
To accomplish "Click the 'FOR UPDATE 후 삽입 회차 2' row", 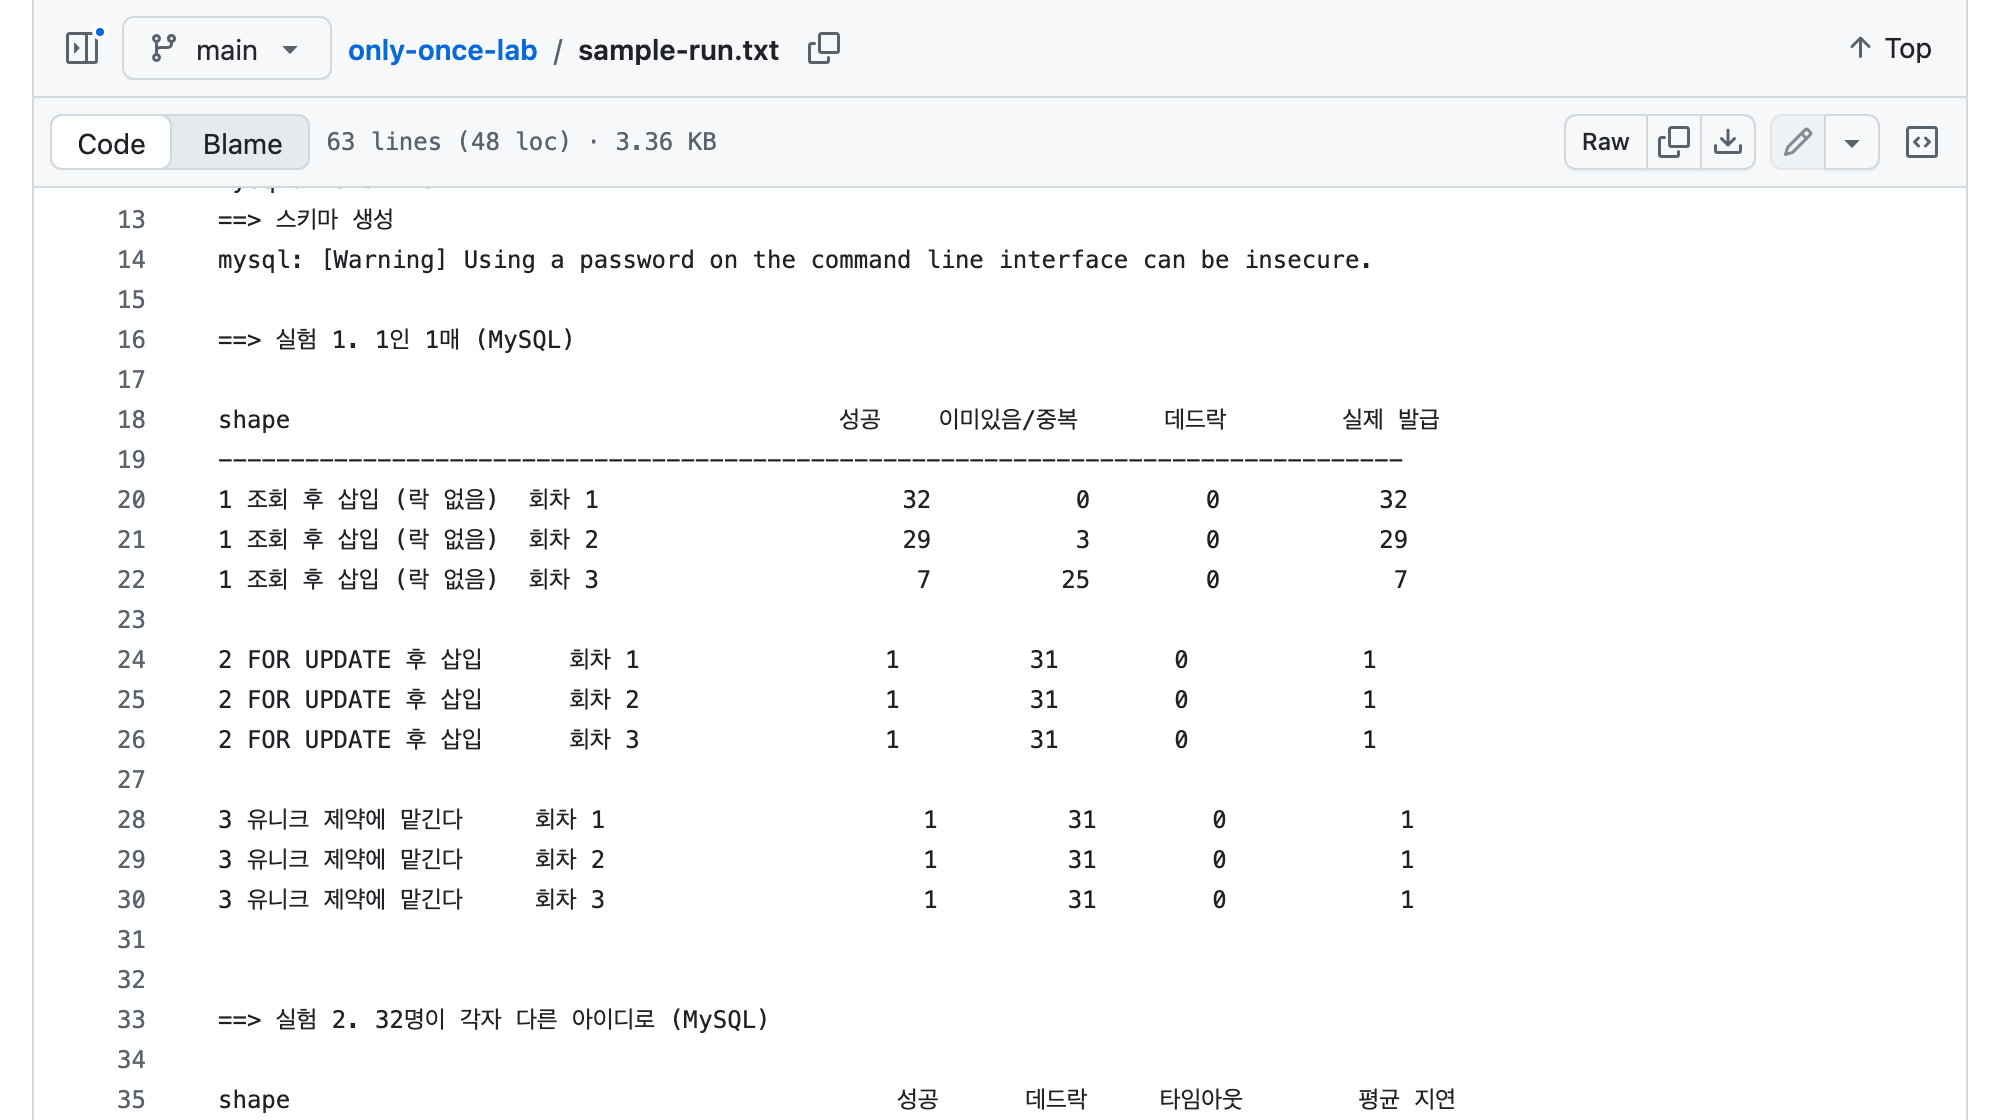I will tap(797, 699).
